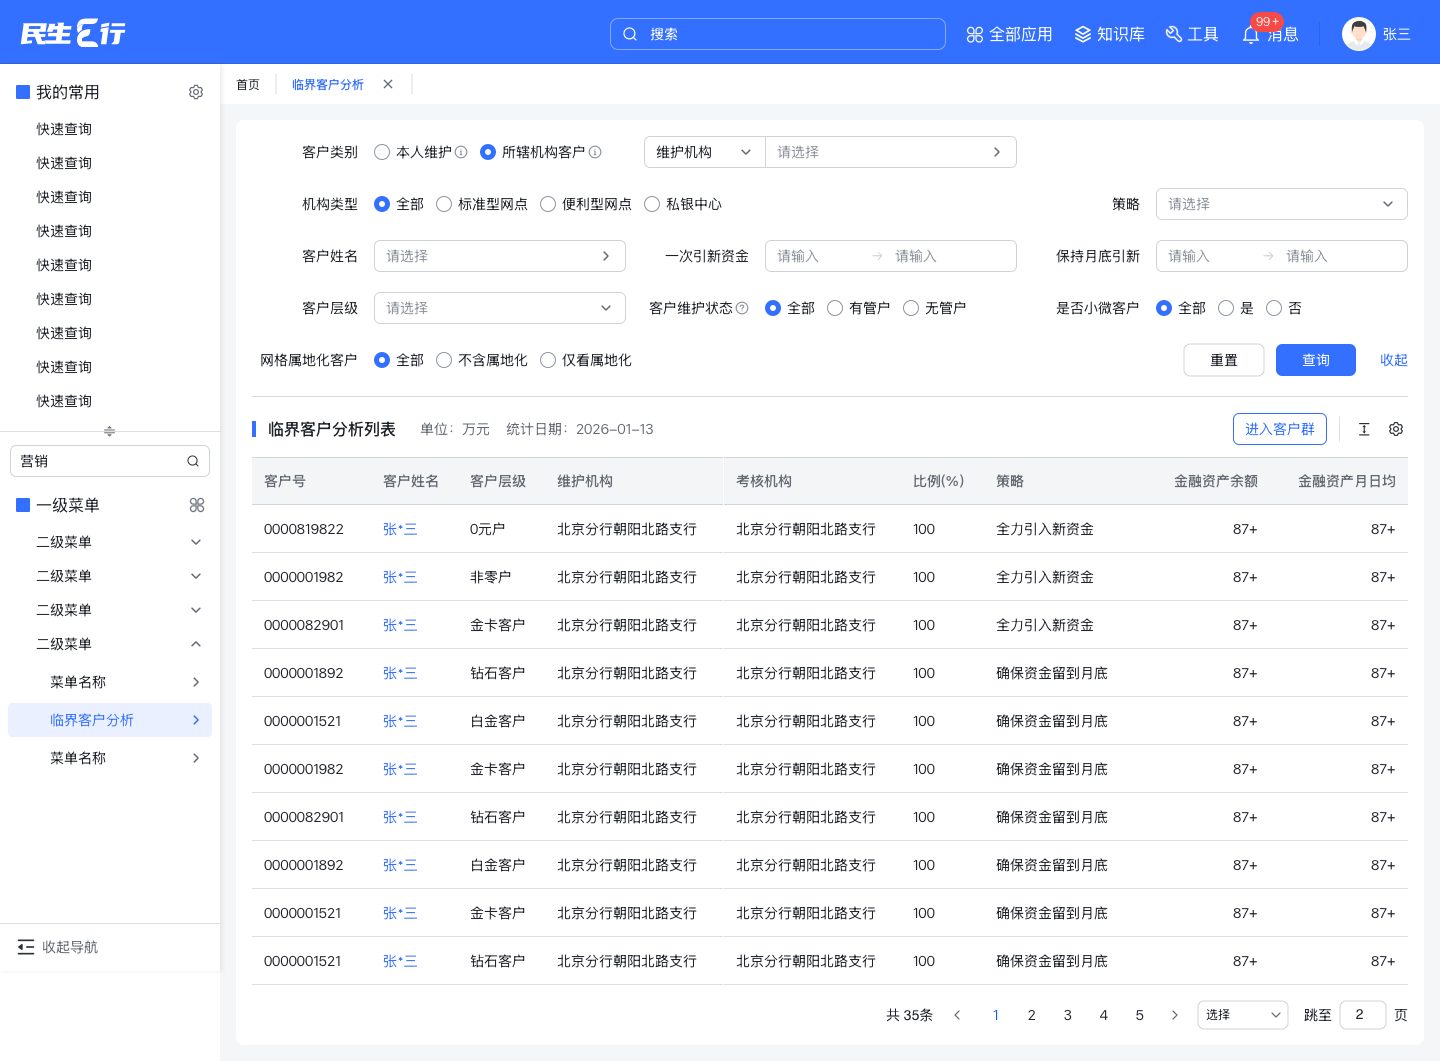The image size is (1440, 1061).
Task: Open the table column settings gear
Action: coord(1396,429)
